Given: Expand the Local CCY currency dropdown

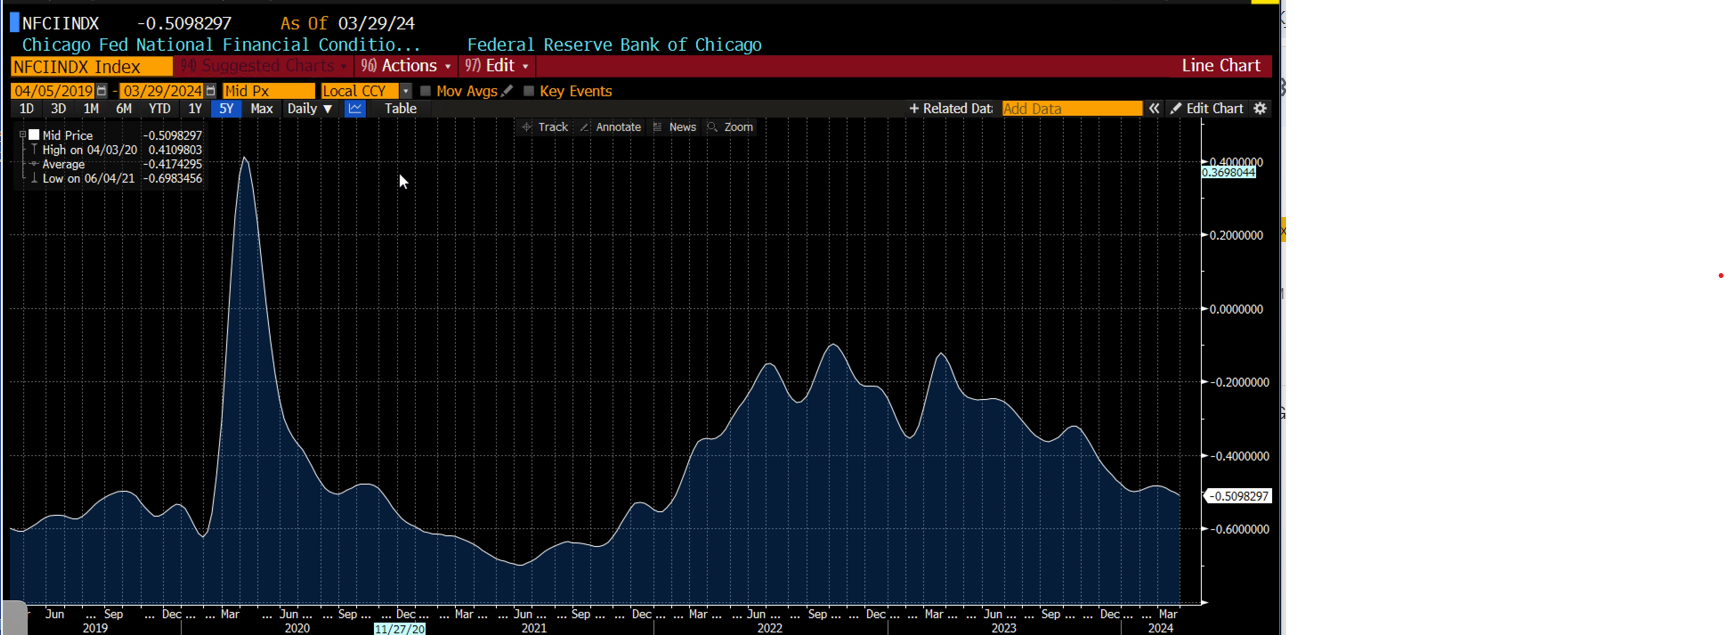Looking at the screenshot, I should [x=405, y=91].
